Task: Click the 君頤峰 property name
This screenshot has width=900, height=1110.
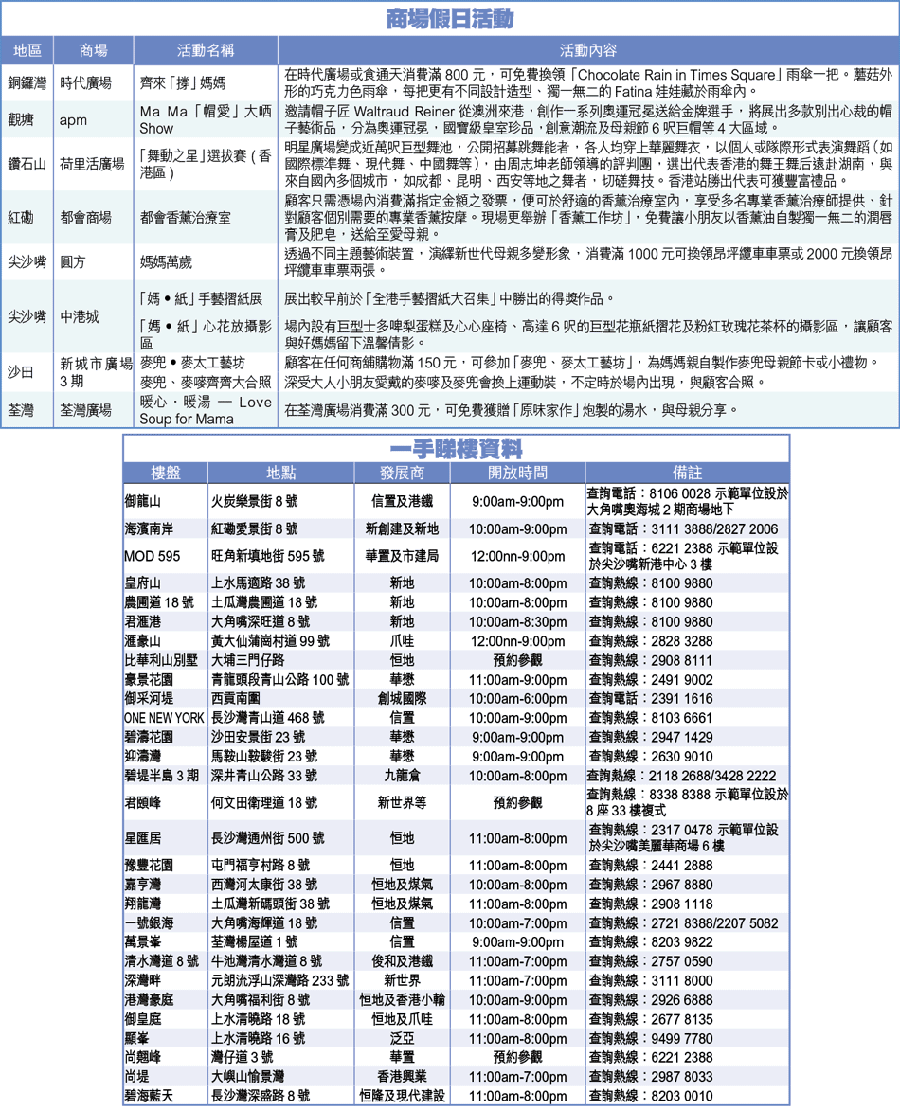Action: 142,803
